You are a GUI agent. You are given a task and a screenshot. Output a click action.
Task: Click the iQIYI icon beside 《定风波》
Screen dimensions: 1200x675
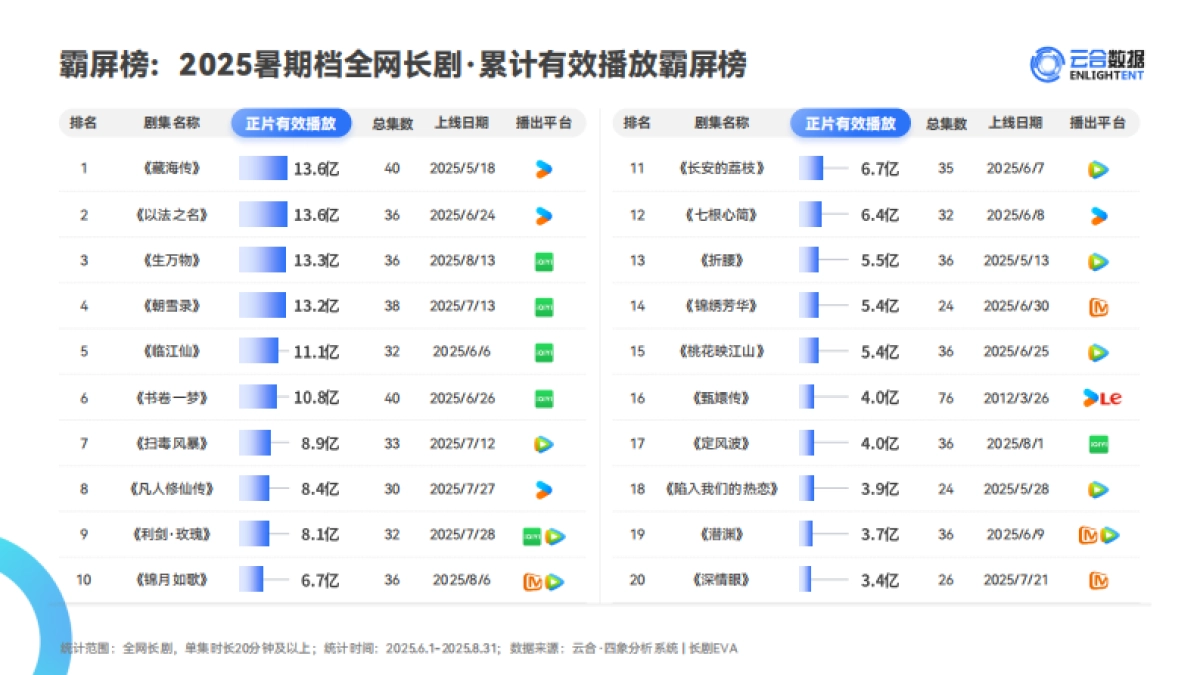click(1098, 442)
